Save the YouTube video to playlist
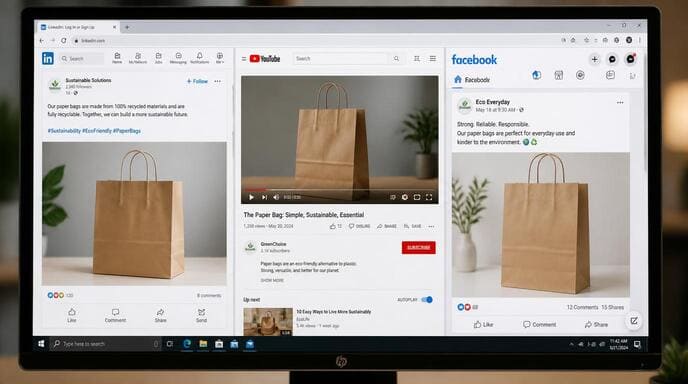 pos(412,226)
